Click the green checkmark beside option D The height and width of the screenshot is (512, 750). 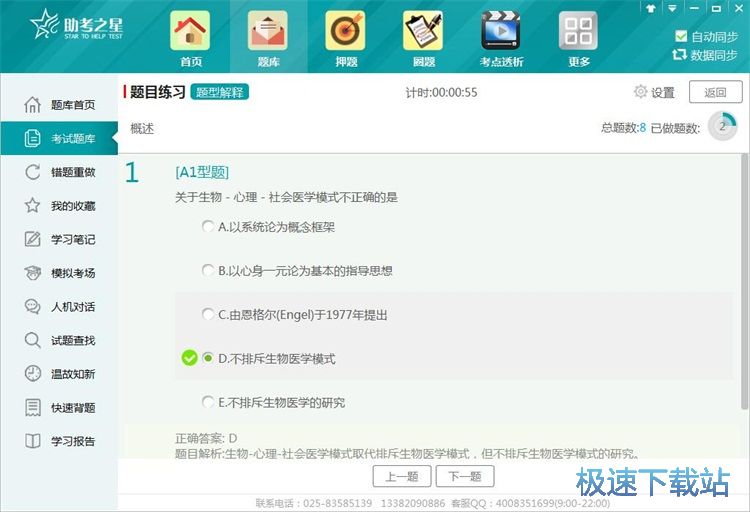(x=189, y=358)
